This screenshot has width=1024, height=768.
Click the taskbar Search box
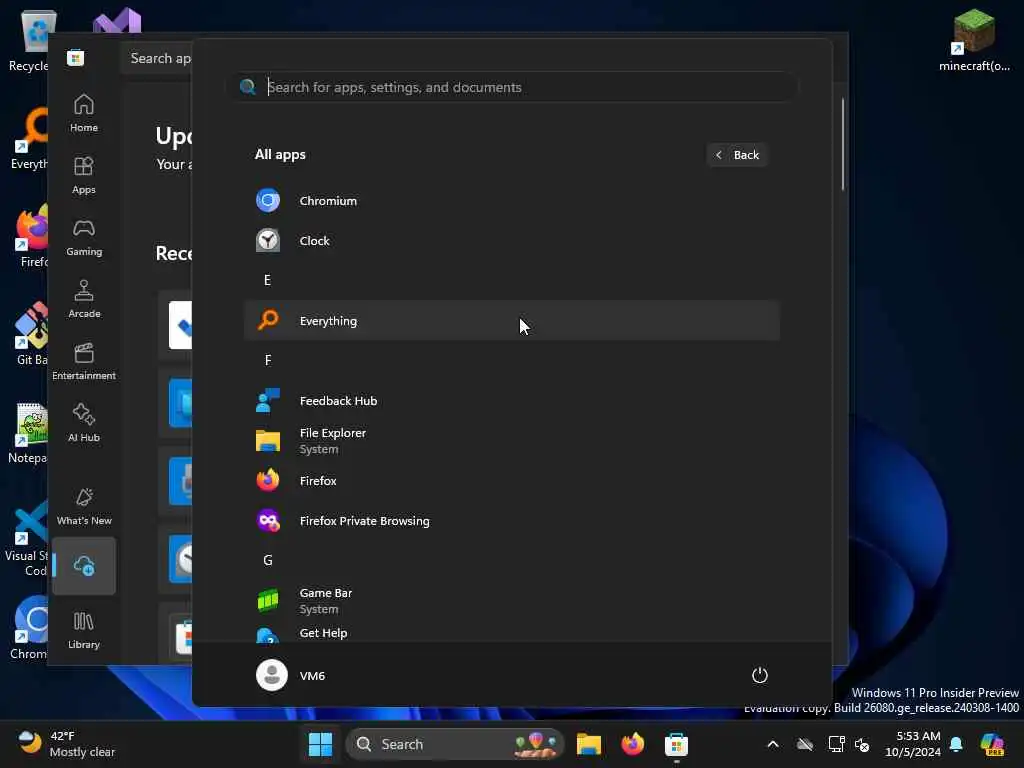coord(455,744)
